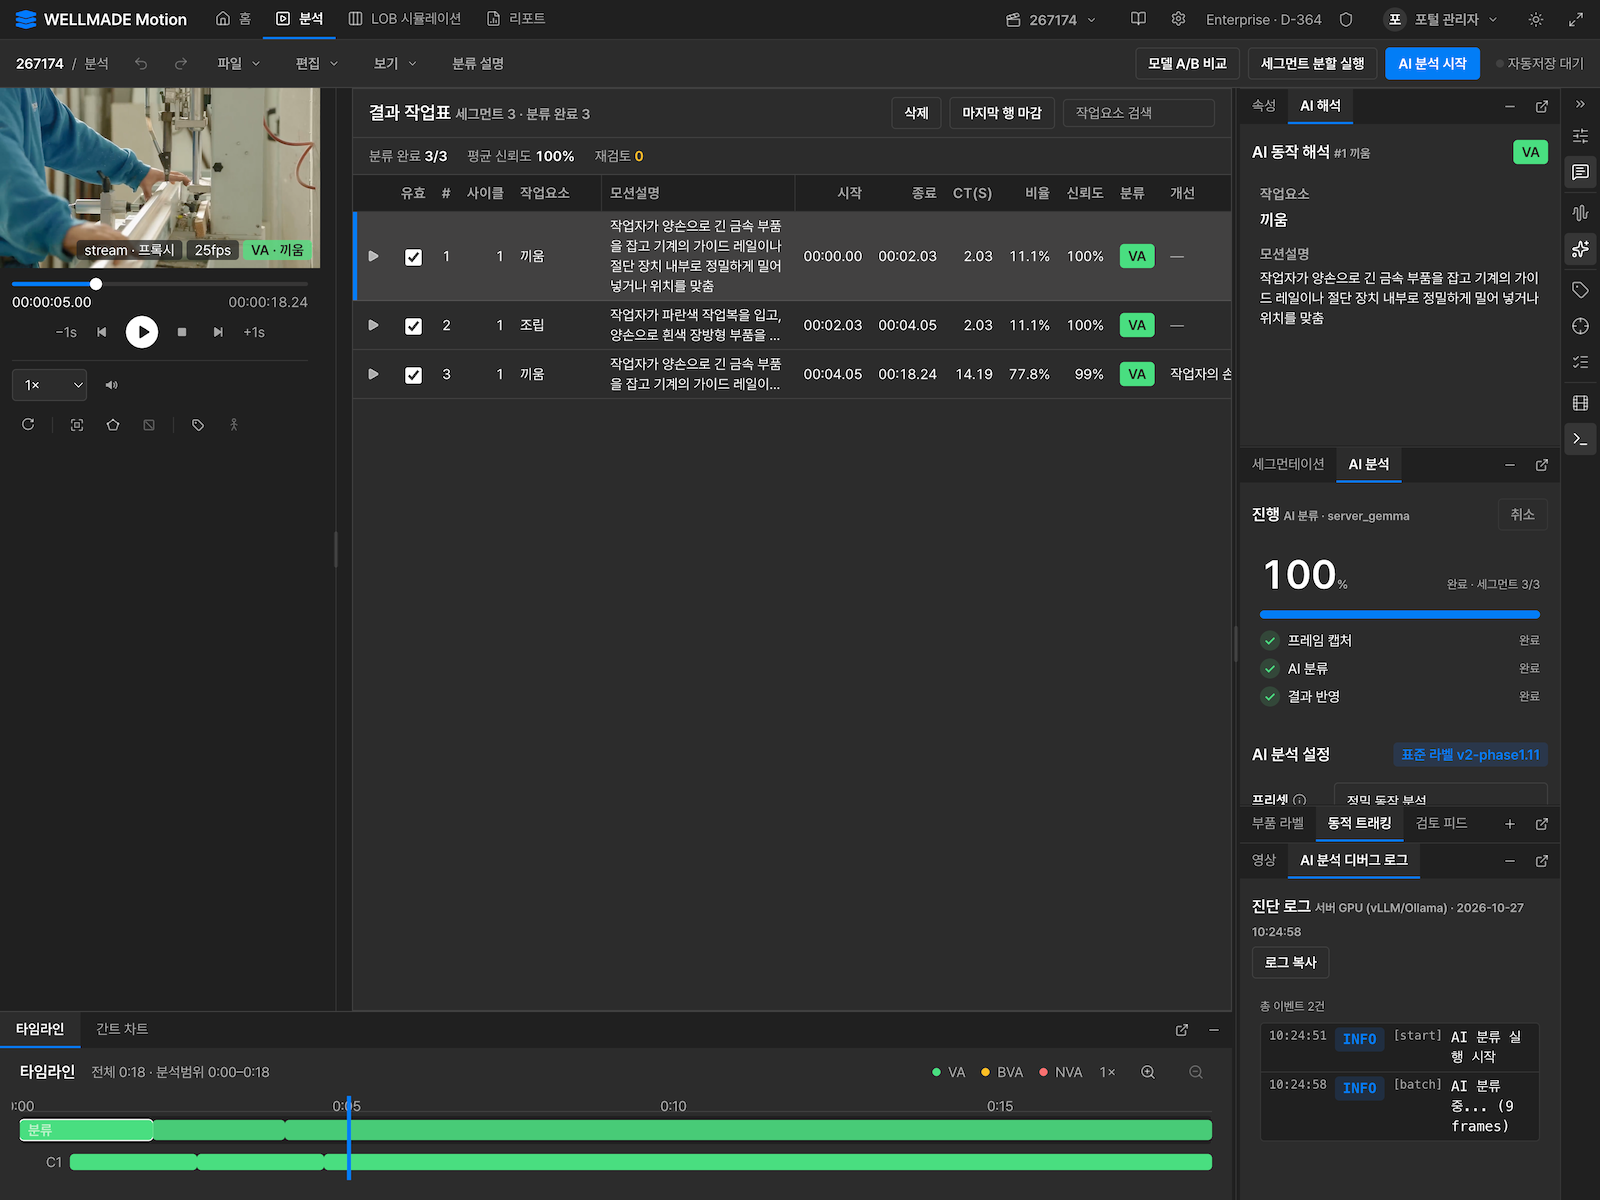Image resolution: width=1600 pixels, height=1200 pixels.
Task: Open the 포털 관리자 user dropdown
Action: tap(1440, 19)
